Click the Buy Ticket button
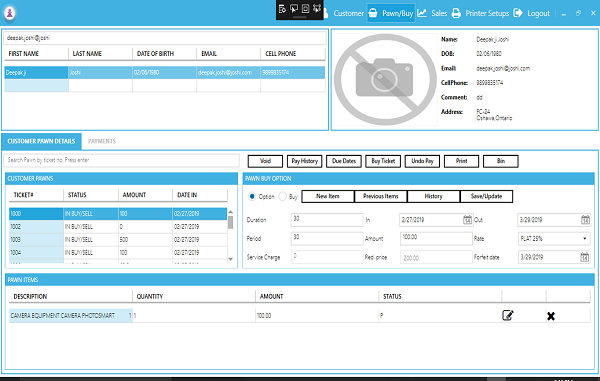This screenshot has height=381, width=600. (383, 161)
